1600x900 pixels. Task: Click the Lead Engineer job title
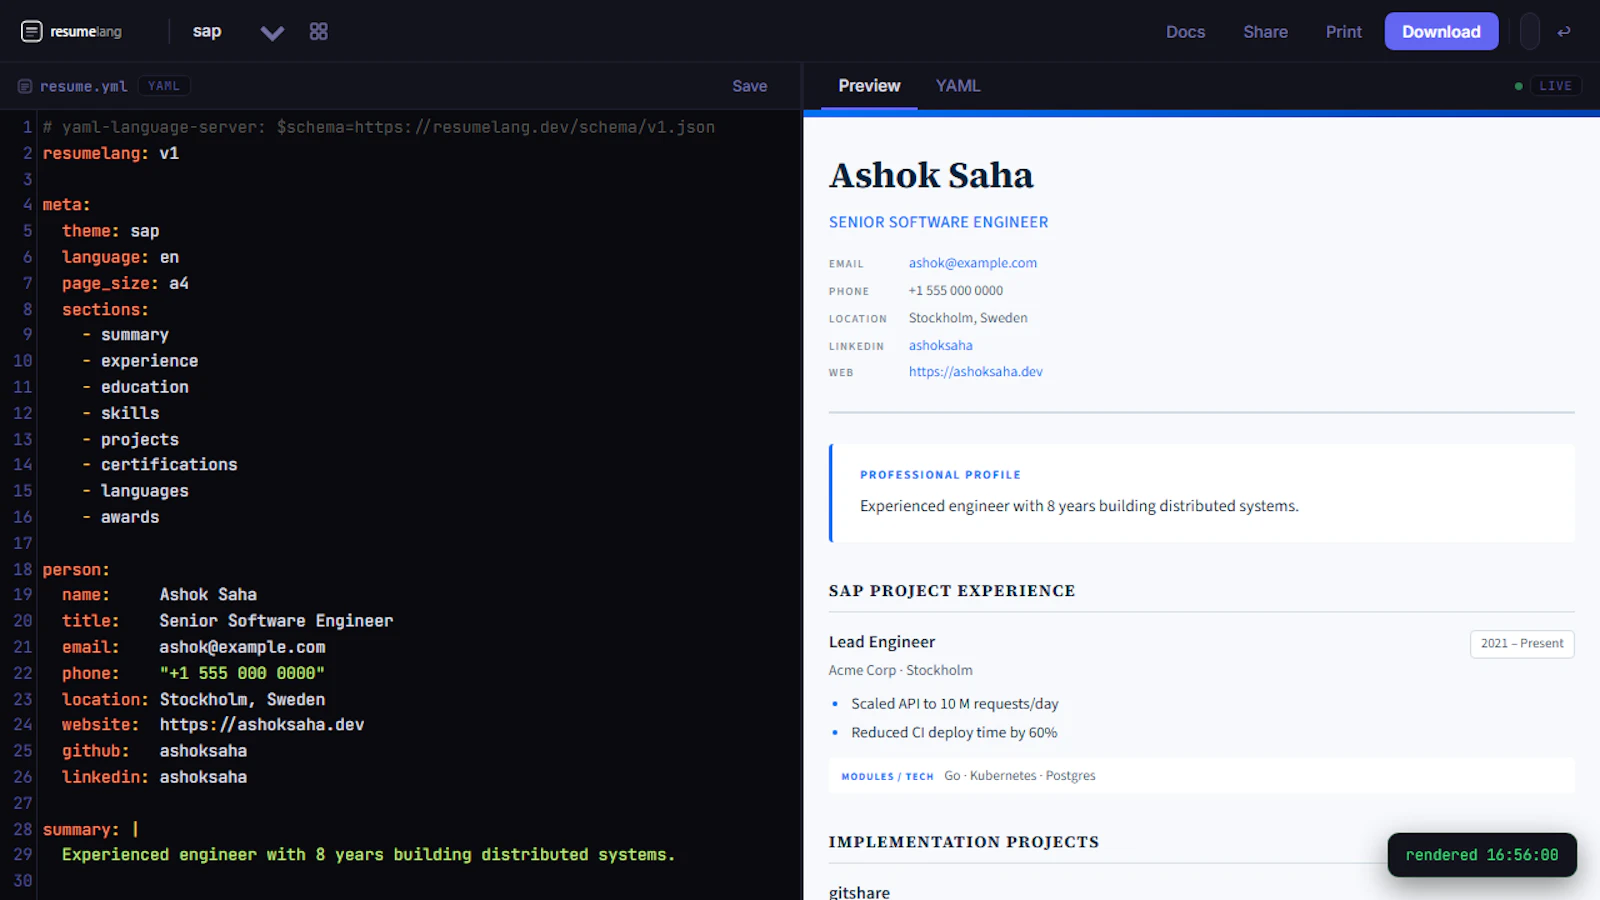(x=882, y=642)
